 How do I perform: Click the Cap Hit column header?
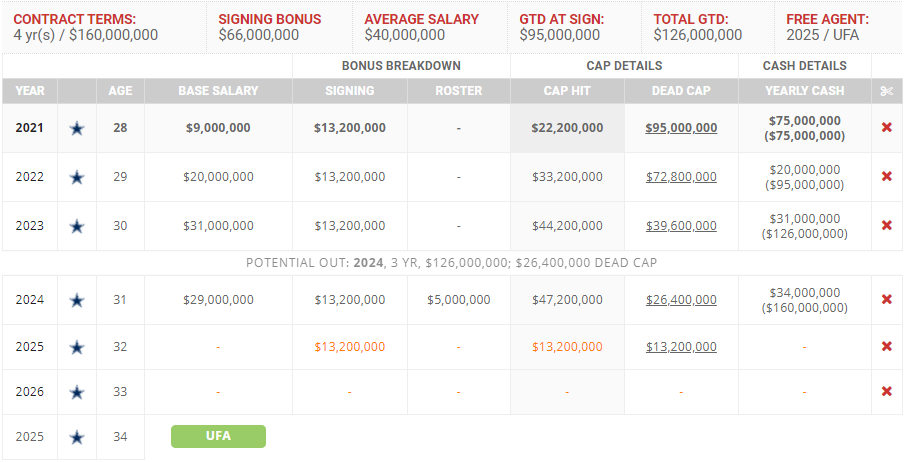pos(567,91)
